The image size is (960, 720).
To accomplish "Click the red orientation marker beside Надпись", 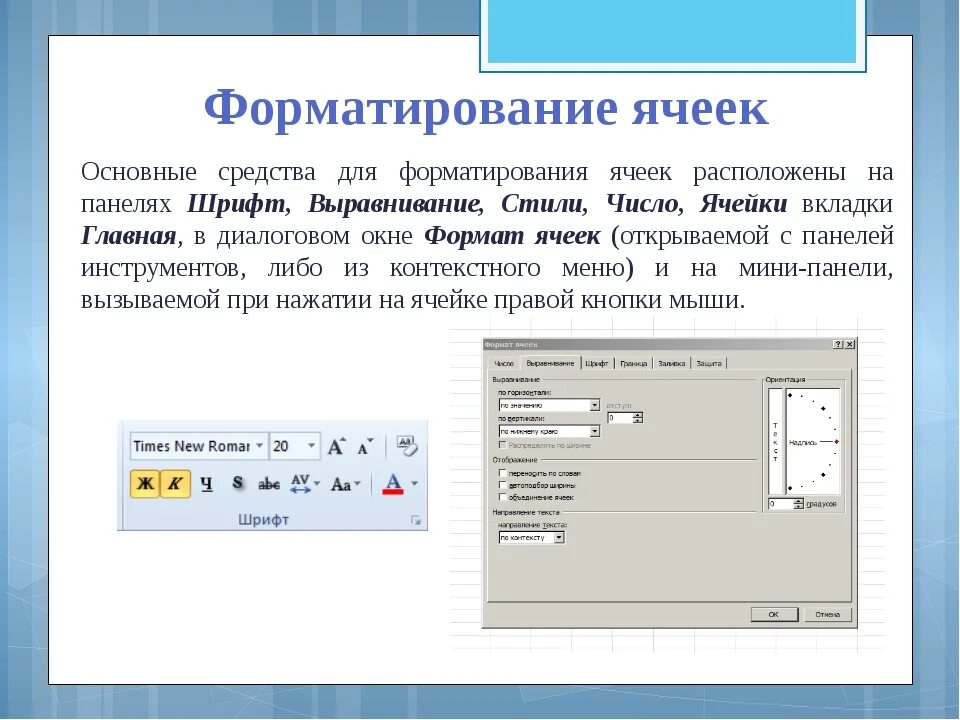I will pos(836,441).
